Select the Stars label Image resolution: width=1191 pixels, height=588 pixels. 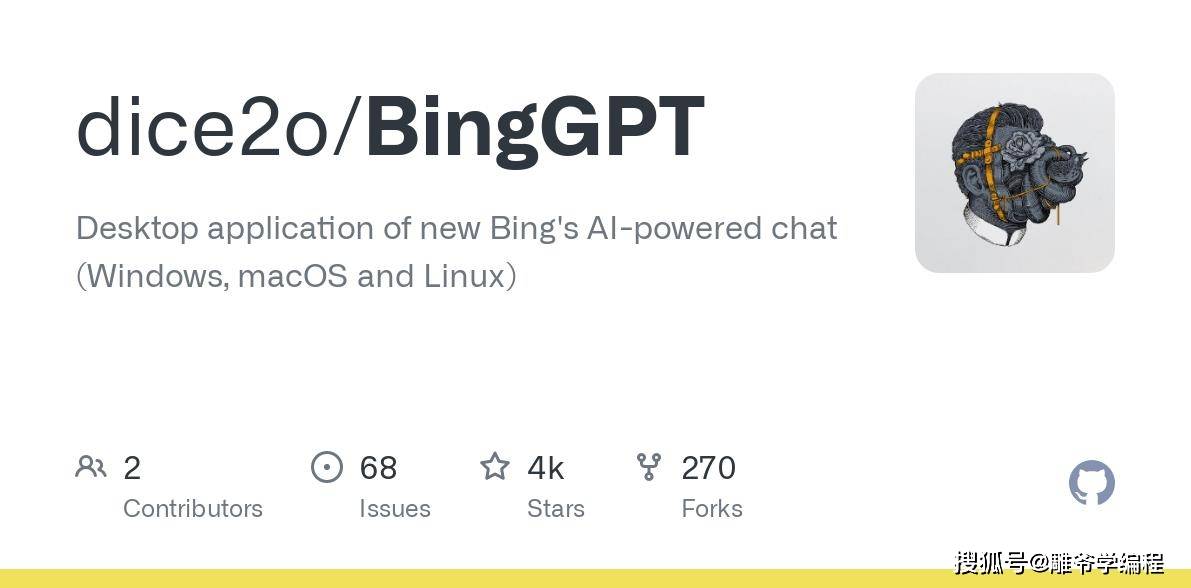point(556,508)
